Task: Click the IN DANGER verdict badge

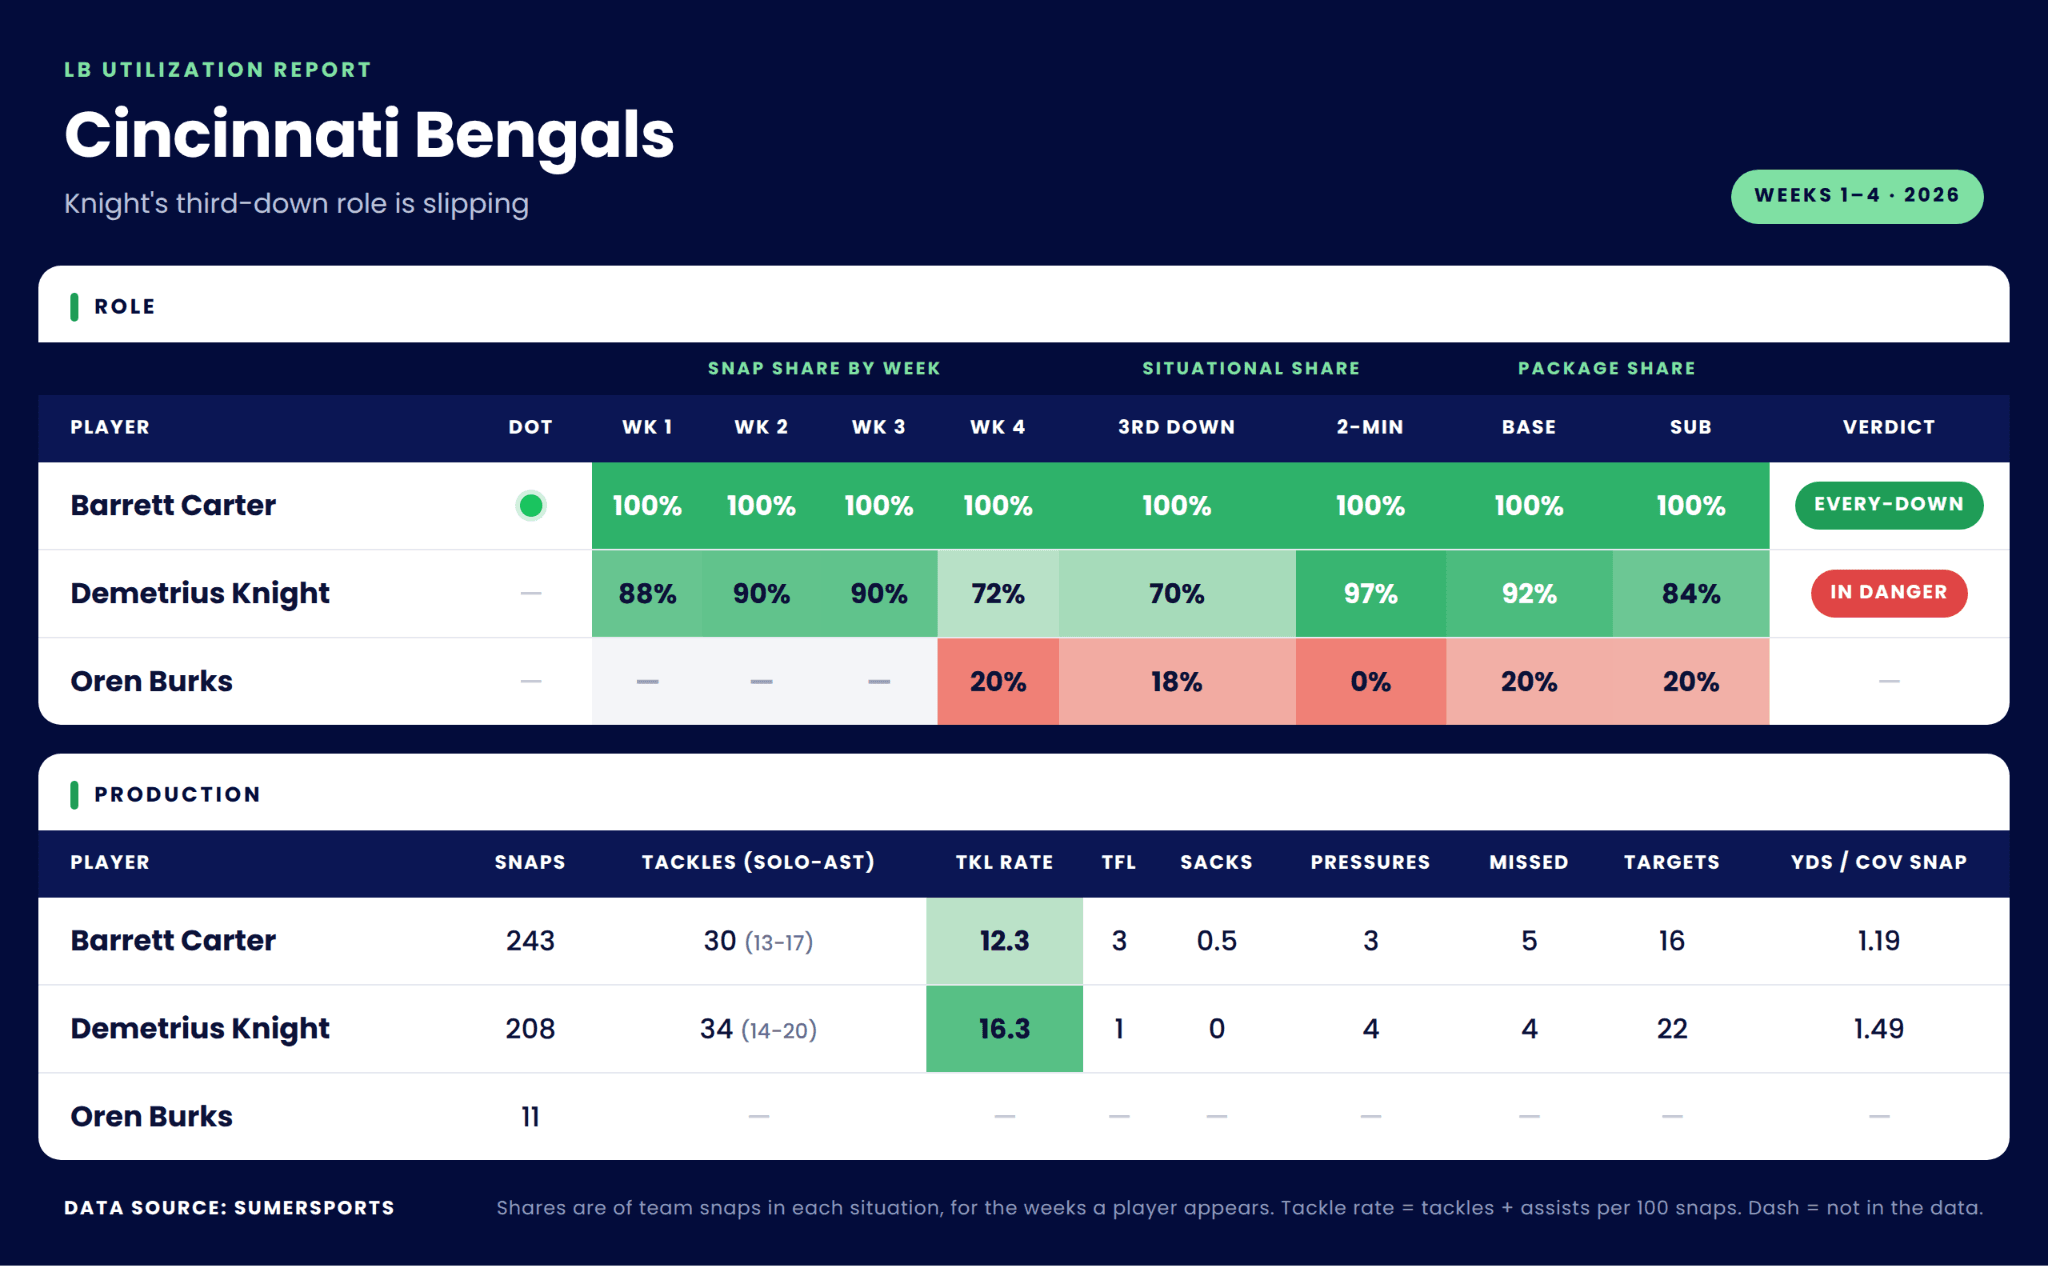Action: [x=1889, y=593]
